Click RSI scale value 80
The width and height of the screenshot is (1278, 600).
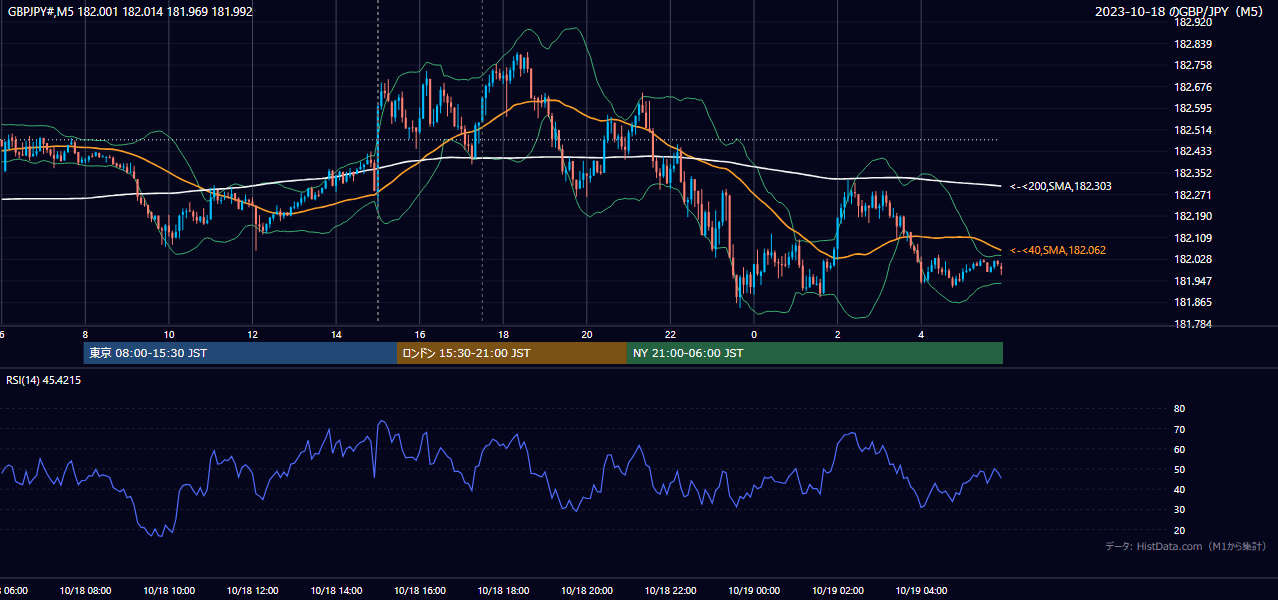coord(1179,409)
